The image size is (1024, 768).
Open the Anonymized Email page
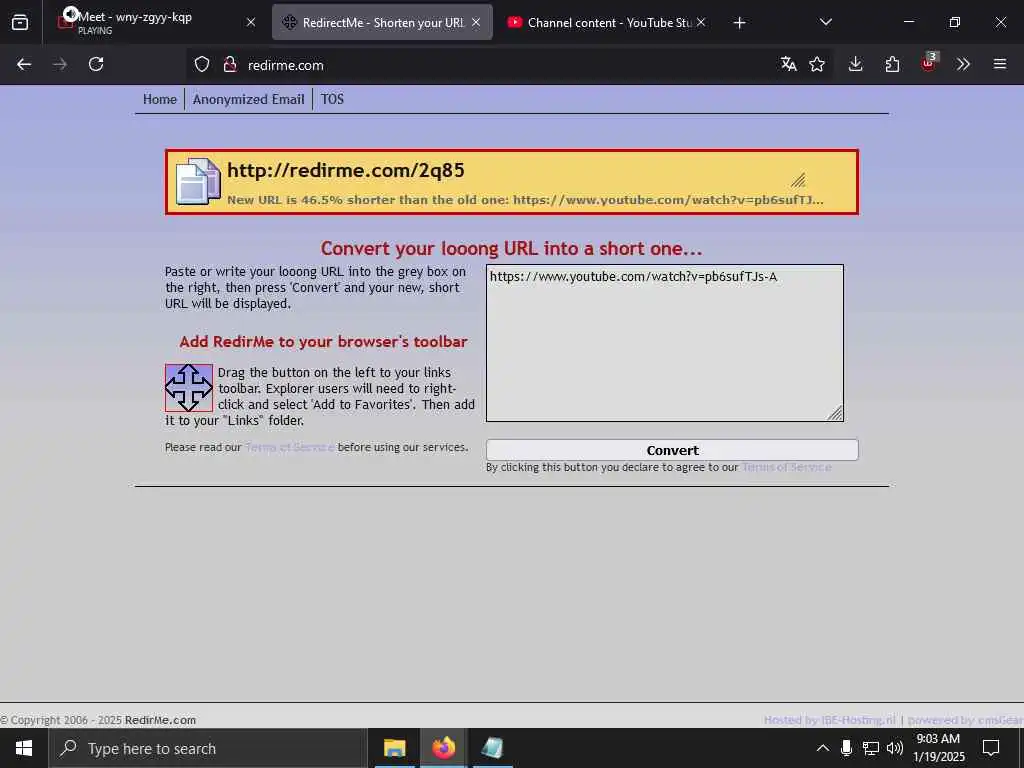coord(248,99)
